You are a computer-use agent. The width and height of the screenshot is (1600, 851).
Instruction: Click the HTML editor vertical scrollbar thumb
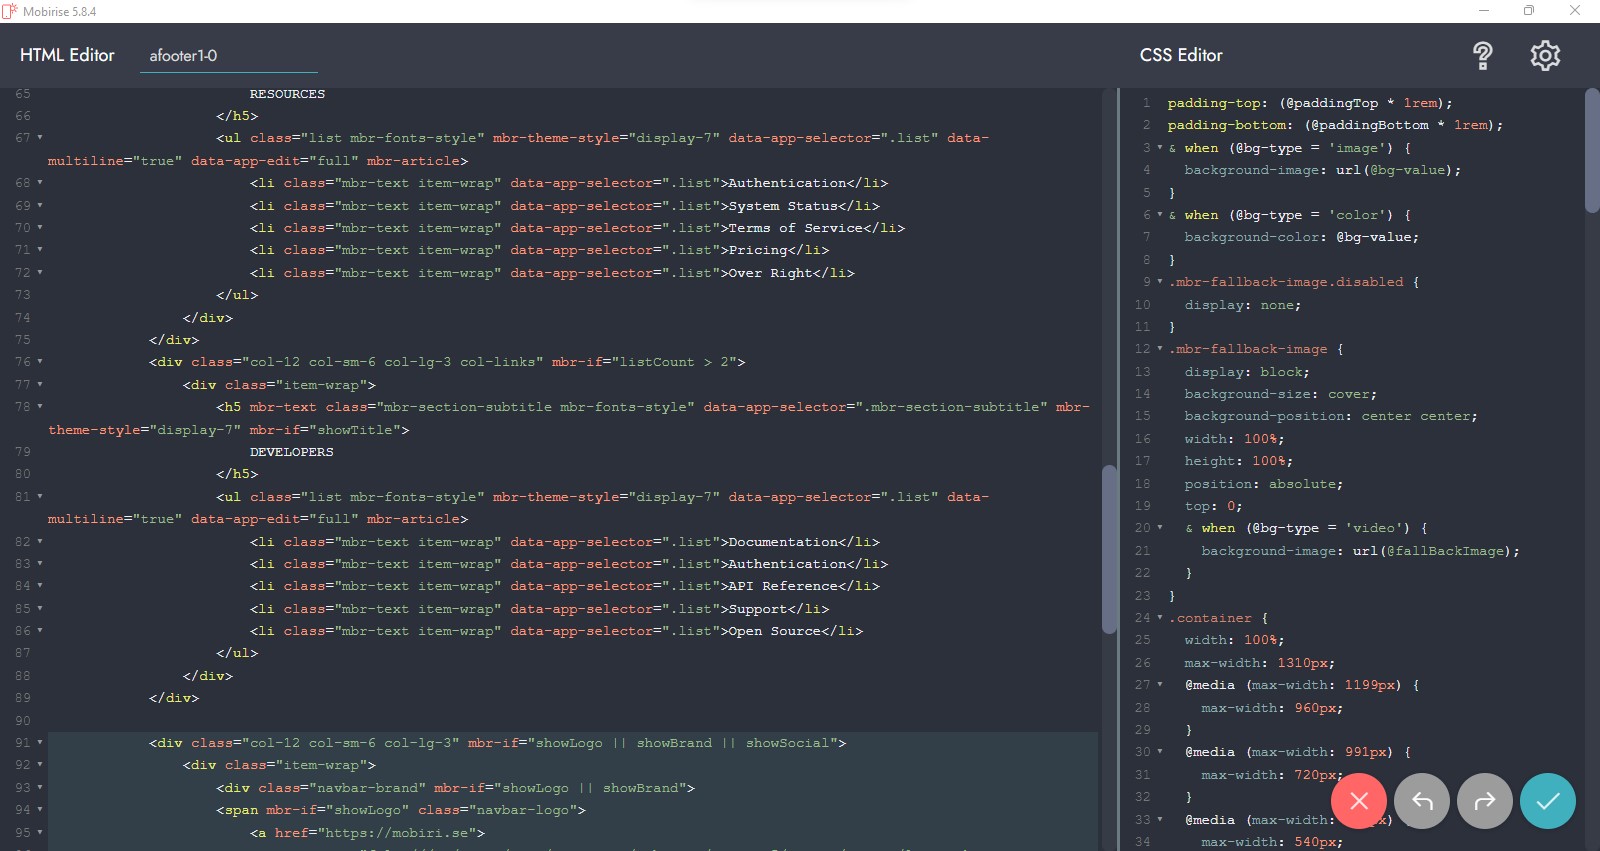click(1108, 548)
